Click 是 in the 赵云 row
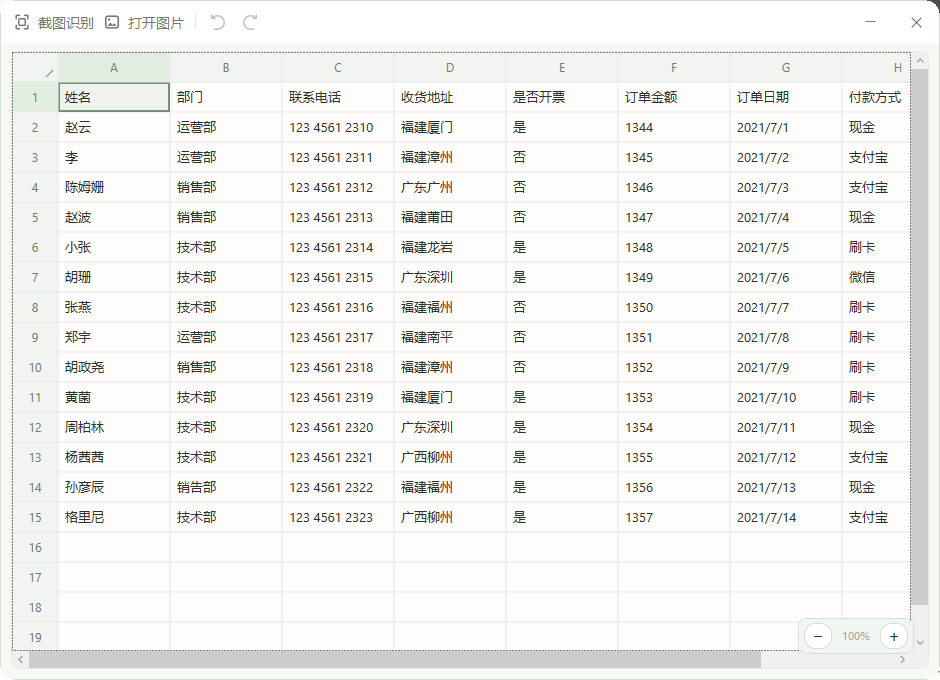This screenshot has height=680, width=940. (562, 127)
